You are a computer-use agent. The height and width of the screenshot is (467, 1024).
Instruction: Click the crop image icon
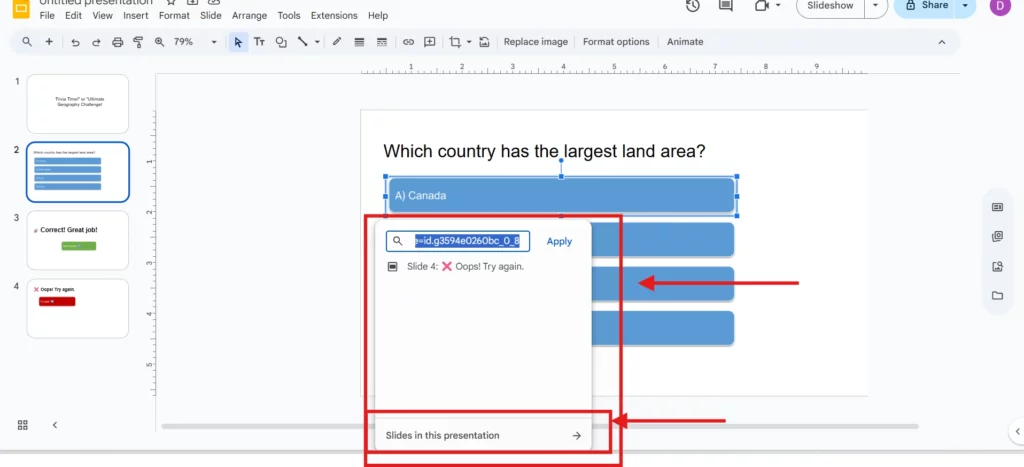coord(455,42)
